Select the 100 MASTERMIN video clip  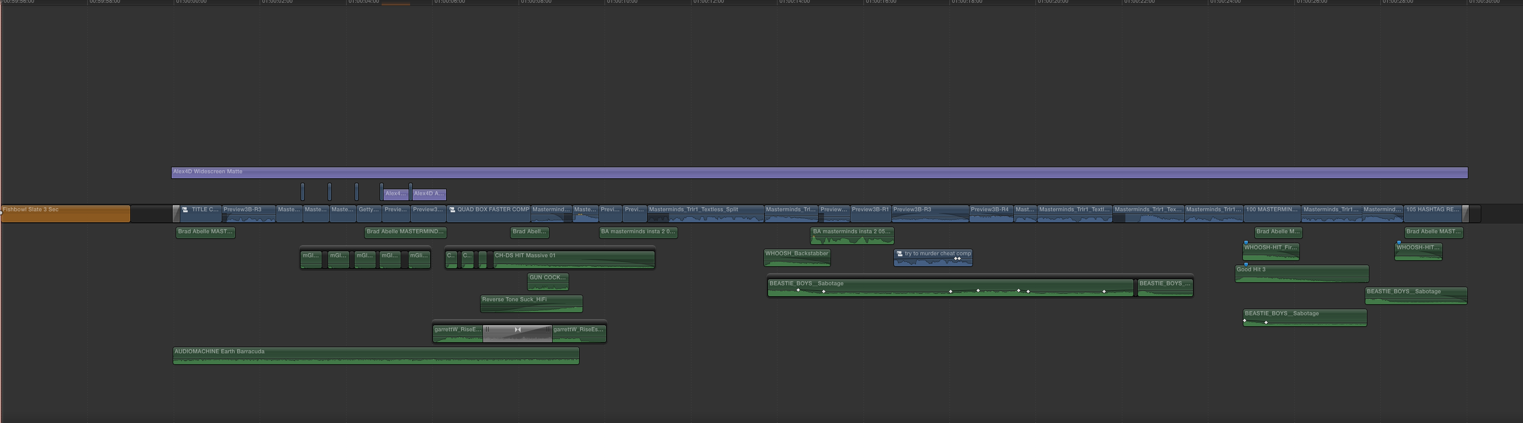(x=1271, y=213)
